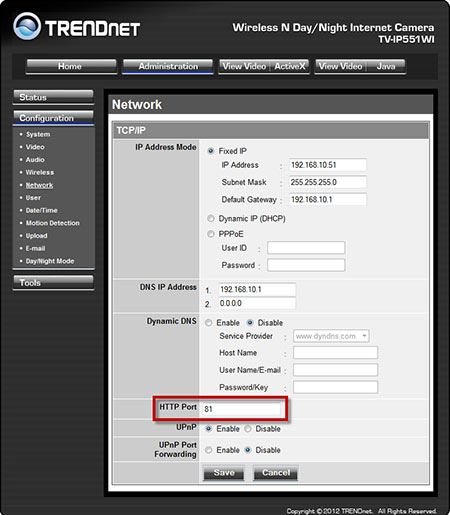Image resolution: width=450 pixels, height=515 pixels.
Task: Open View Video ActiveX tab
Action: coord(264,66)
